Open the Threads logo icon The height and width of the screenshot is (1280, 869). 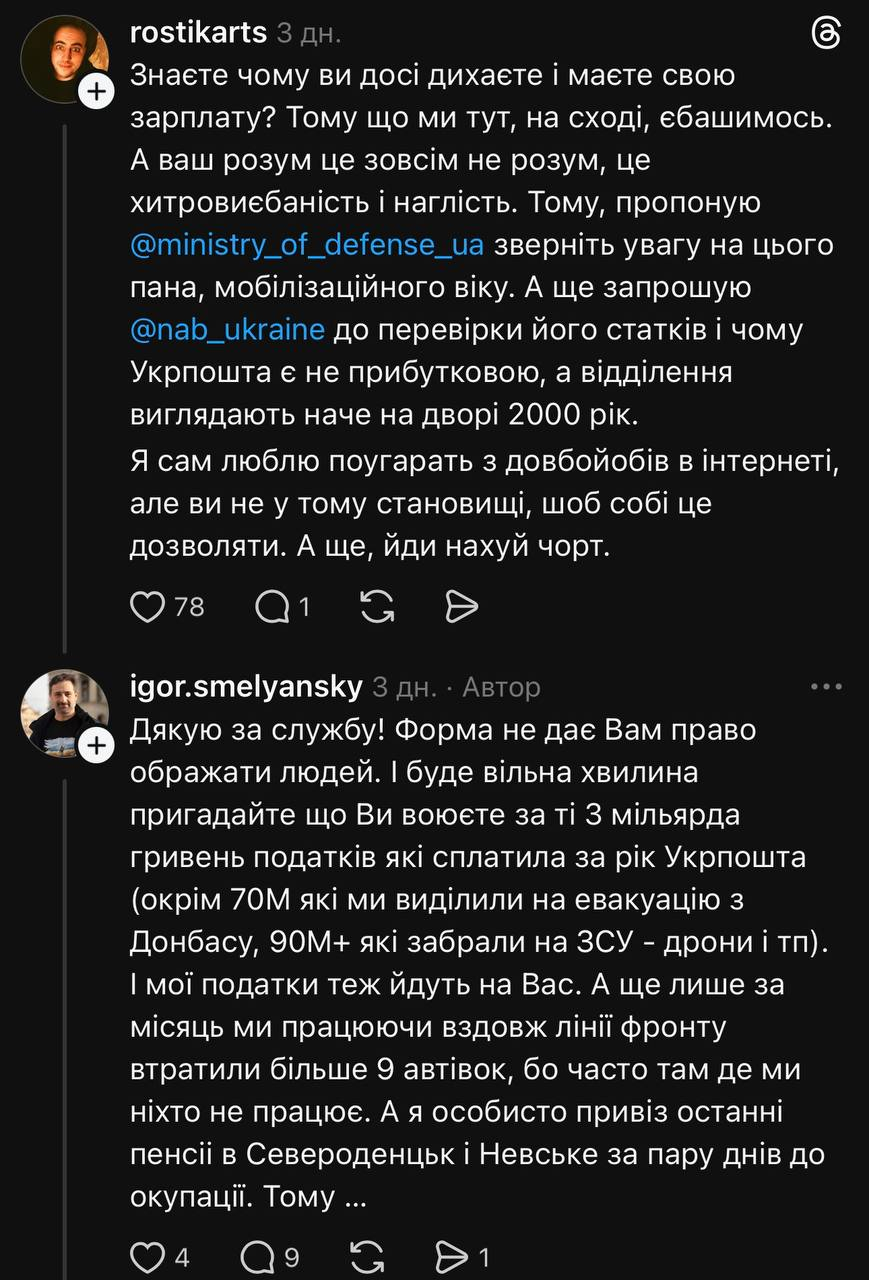point(827,33)
